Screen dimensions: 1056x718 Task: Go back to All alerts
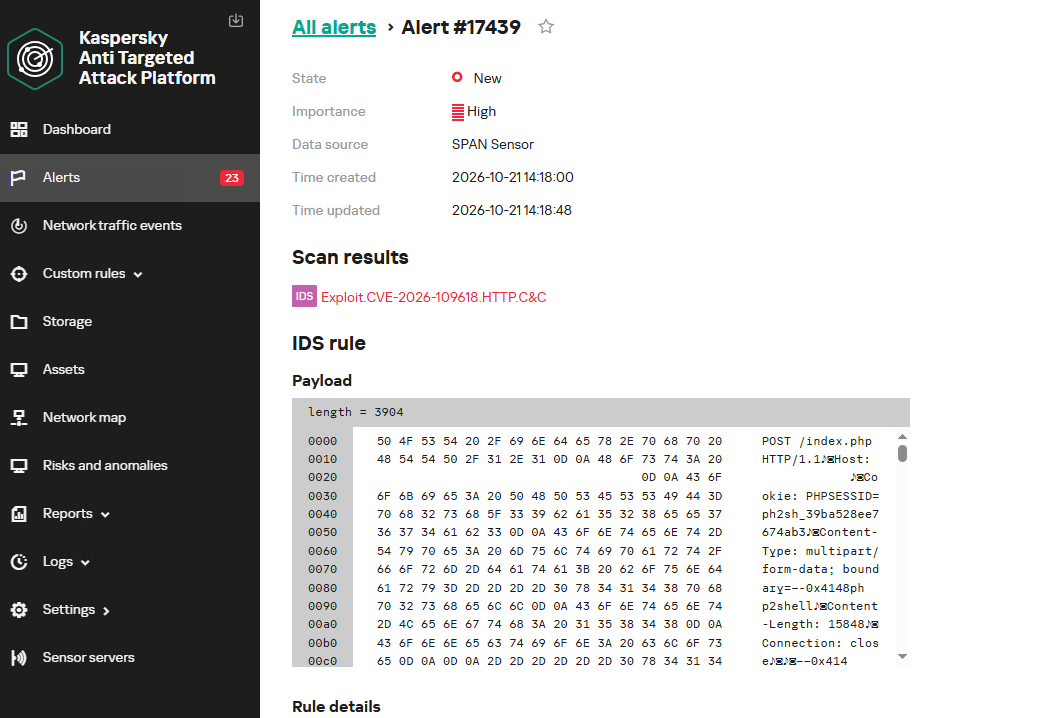(334, 27)
